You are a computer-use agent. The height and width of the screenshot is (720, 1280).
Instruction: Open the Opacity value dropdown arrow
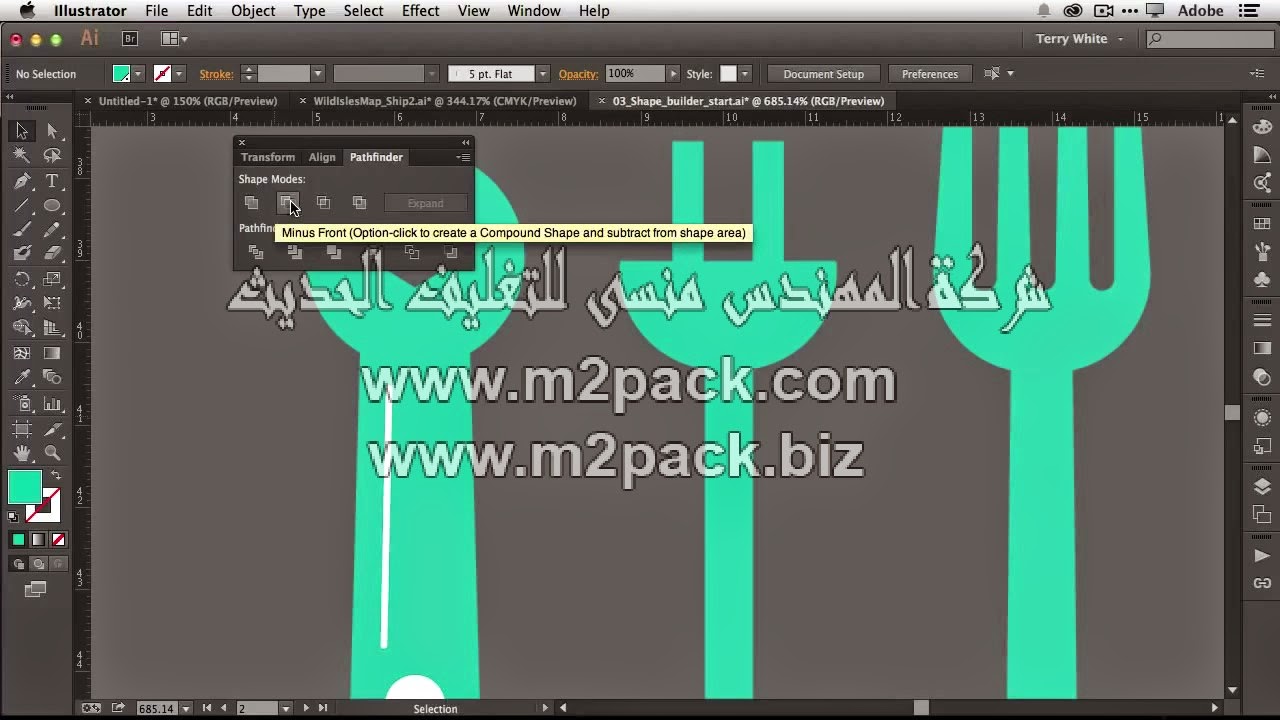click(x=673, y=74)
